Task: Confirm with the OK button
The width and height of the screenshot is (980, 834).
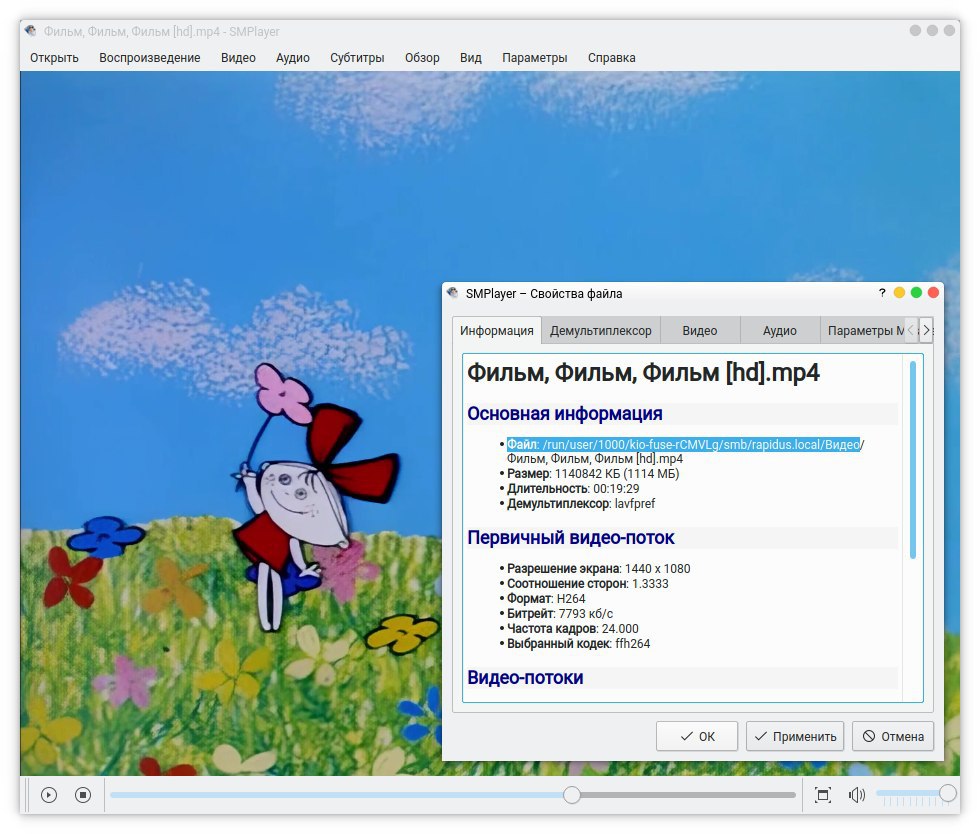Action: click(697, 736)
